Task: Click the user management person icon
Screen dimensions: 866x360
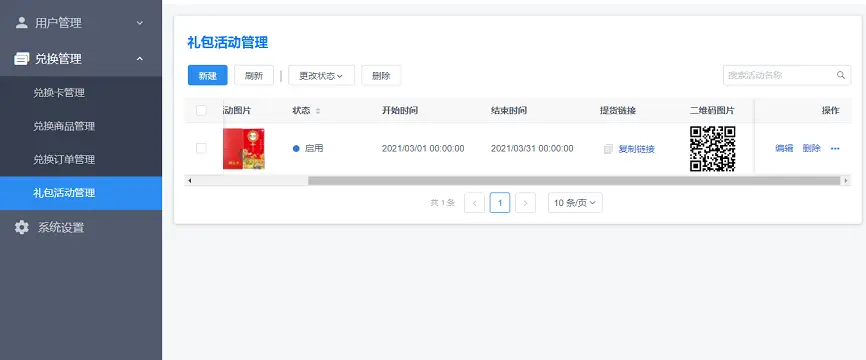Action: pos(22,23)
